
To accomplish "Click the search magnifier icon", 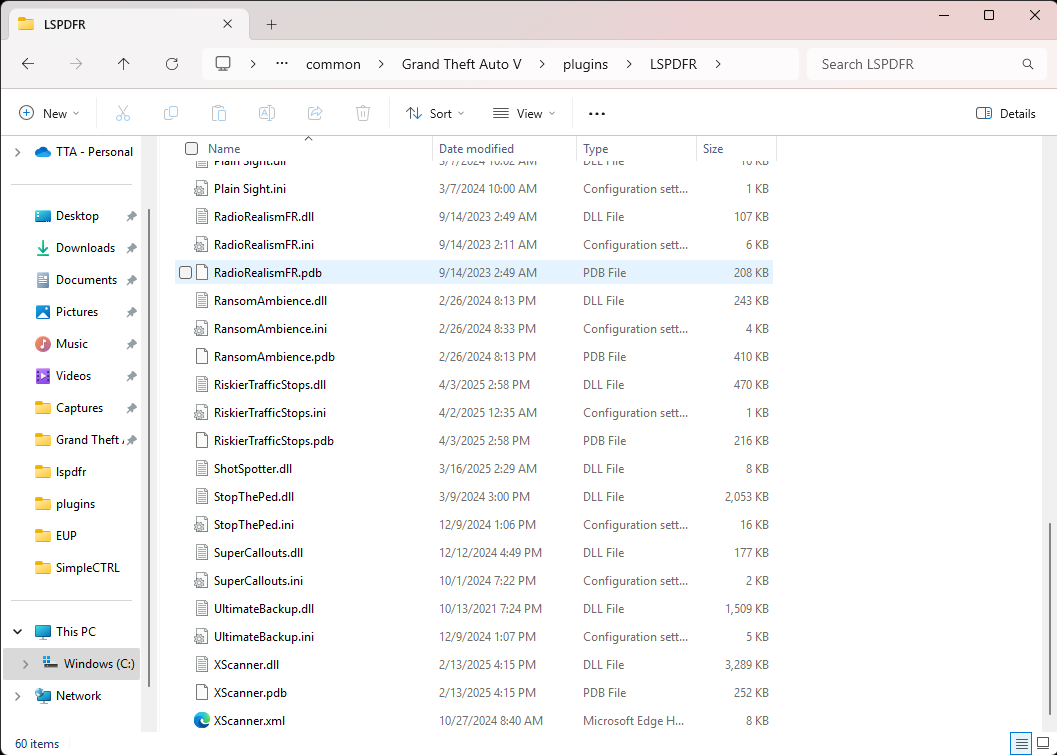I will pos(1028,64).
